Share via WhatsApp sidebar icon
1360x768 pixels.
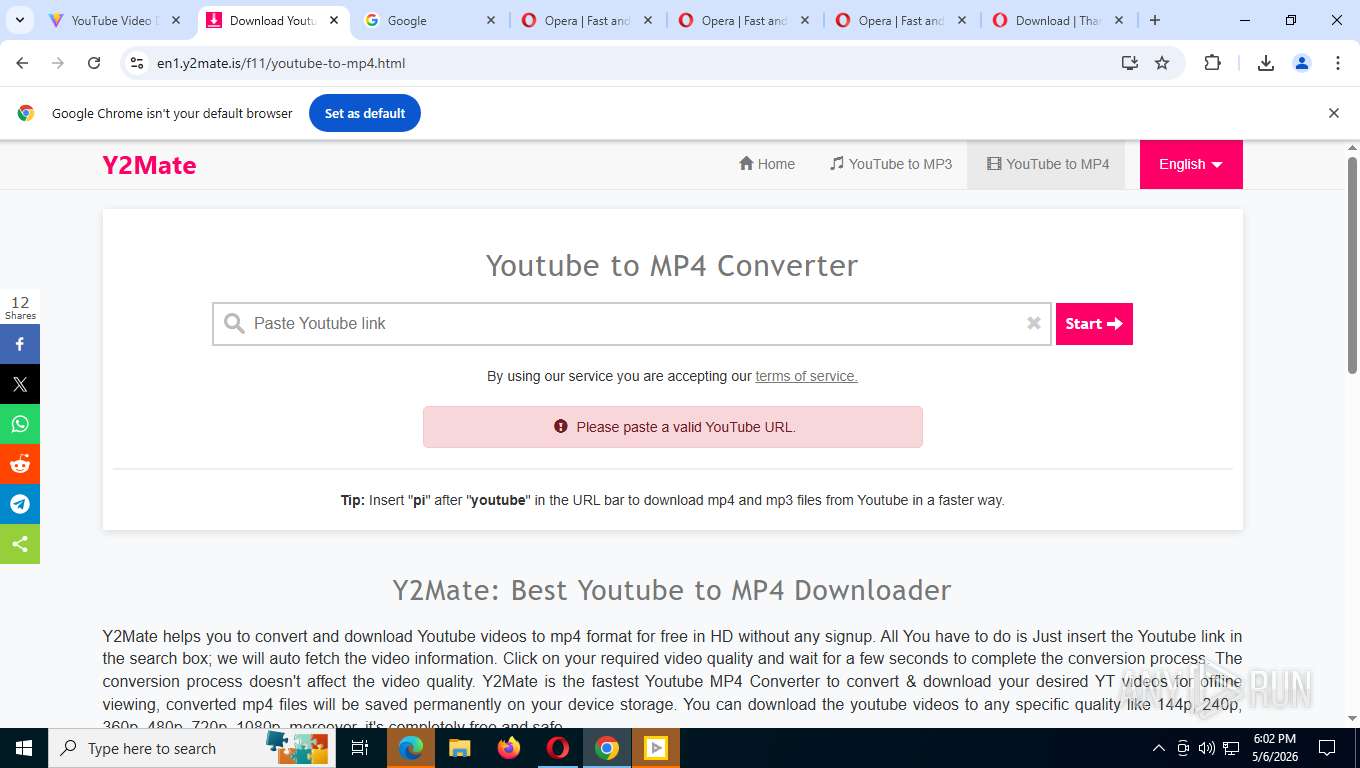(x=20, y=424)
